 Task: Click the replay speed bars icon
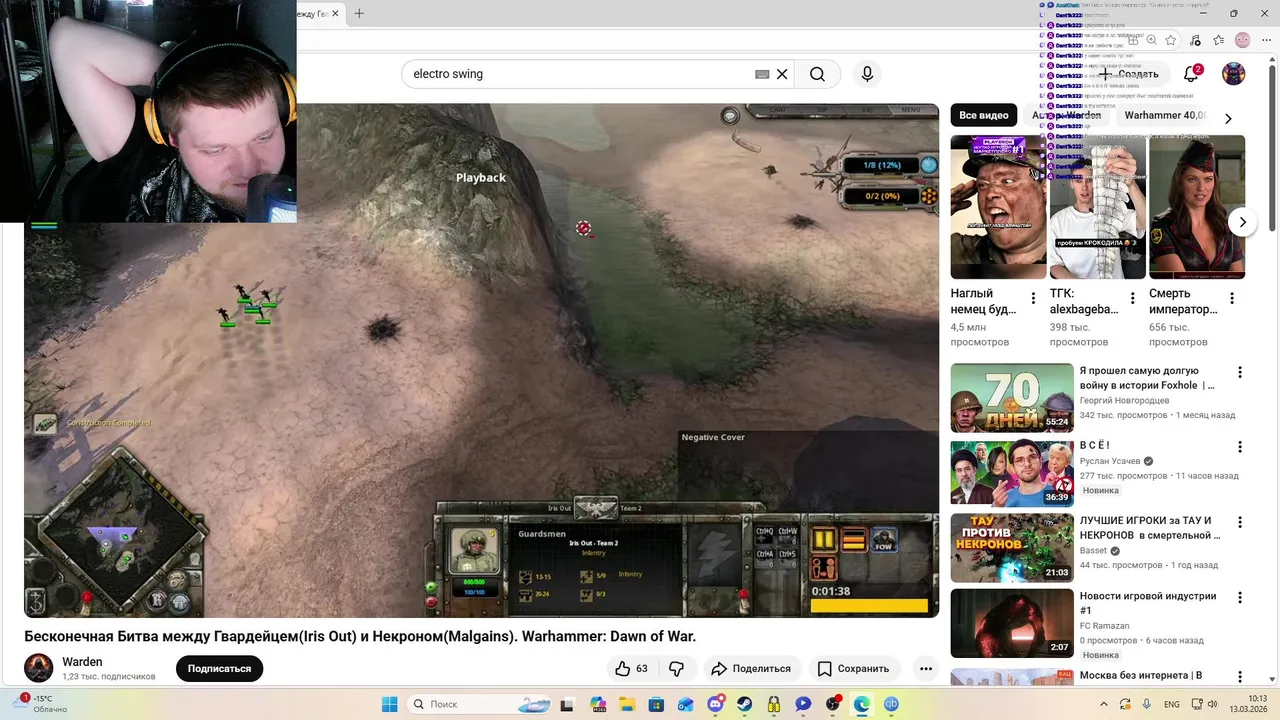pyautogui.click(x=854, y=540)
